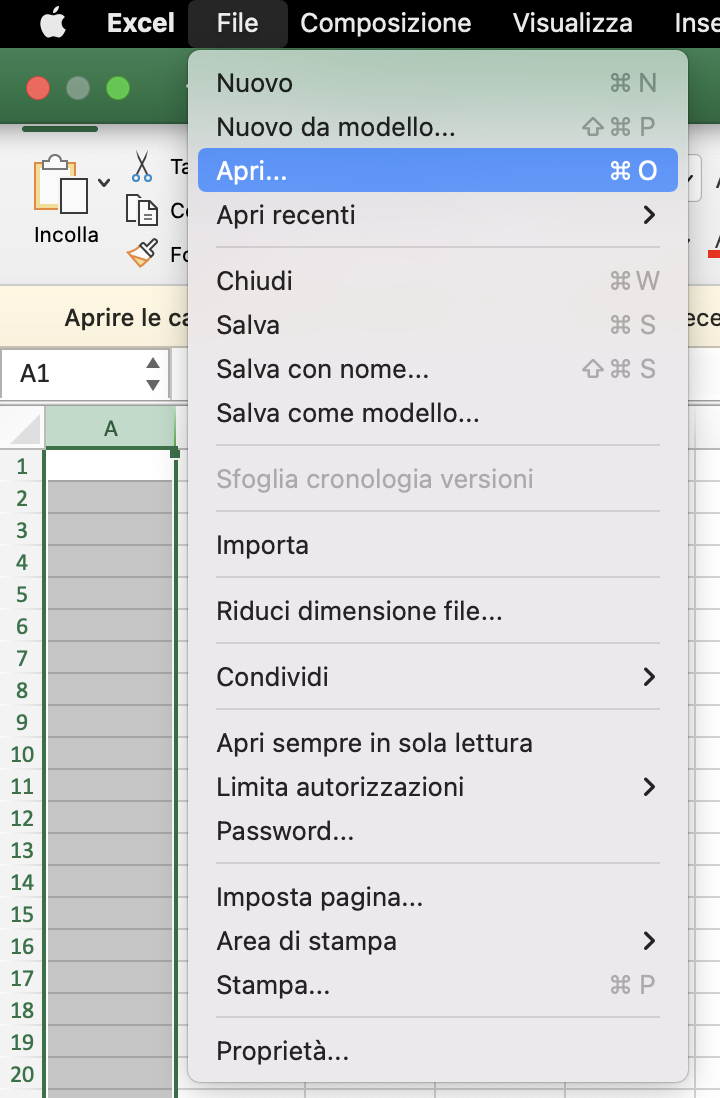Image resolution: width=720 pixels, height=1098 pixels.
Task: Close the File menu in menu bar
Action: [237, 23]
